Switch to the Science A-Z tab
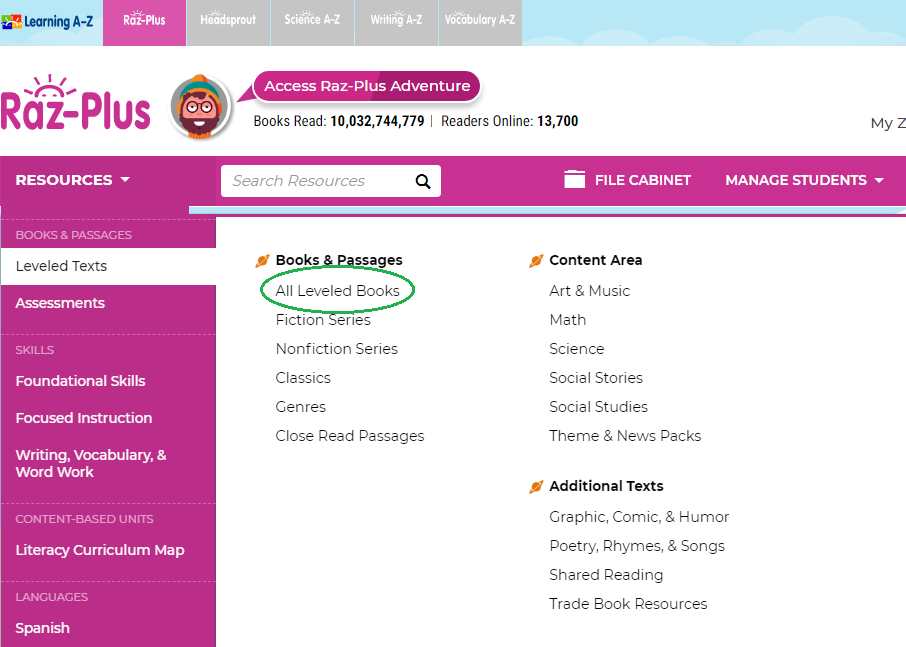Screen dimensions: 906x647 (x=312, y=23)
